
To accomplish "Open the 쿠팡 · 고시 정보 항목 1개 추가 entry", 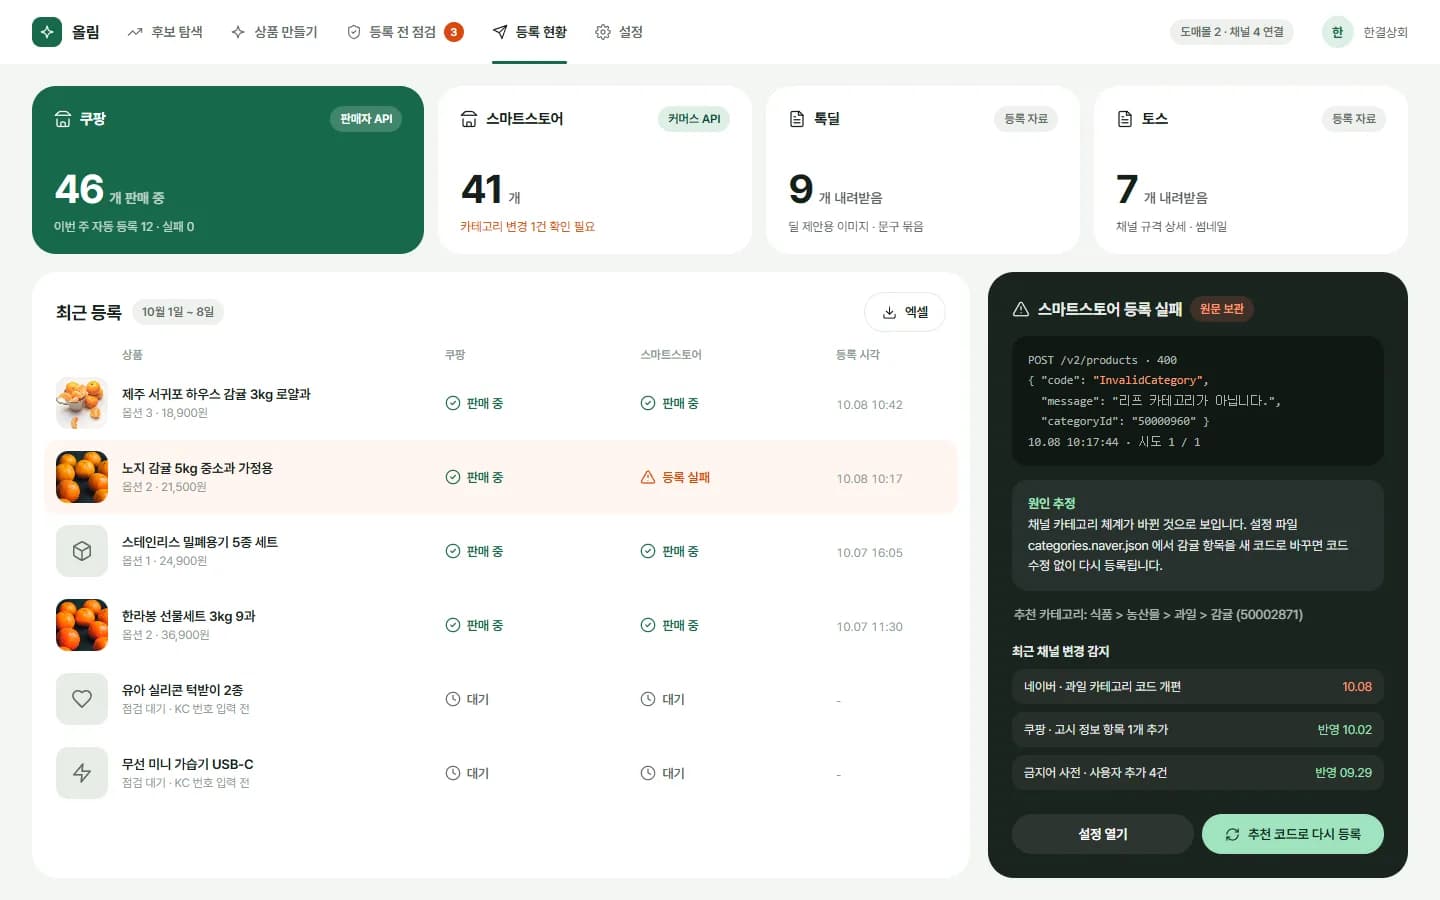I will 1198,730.
